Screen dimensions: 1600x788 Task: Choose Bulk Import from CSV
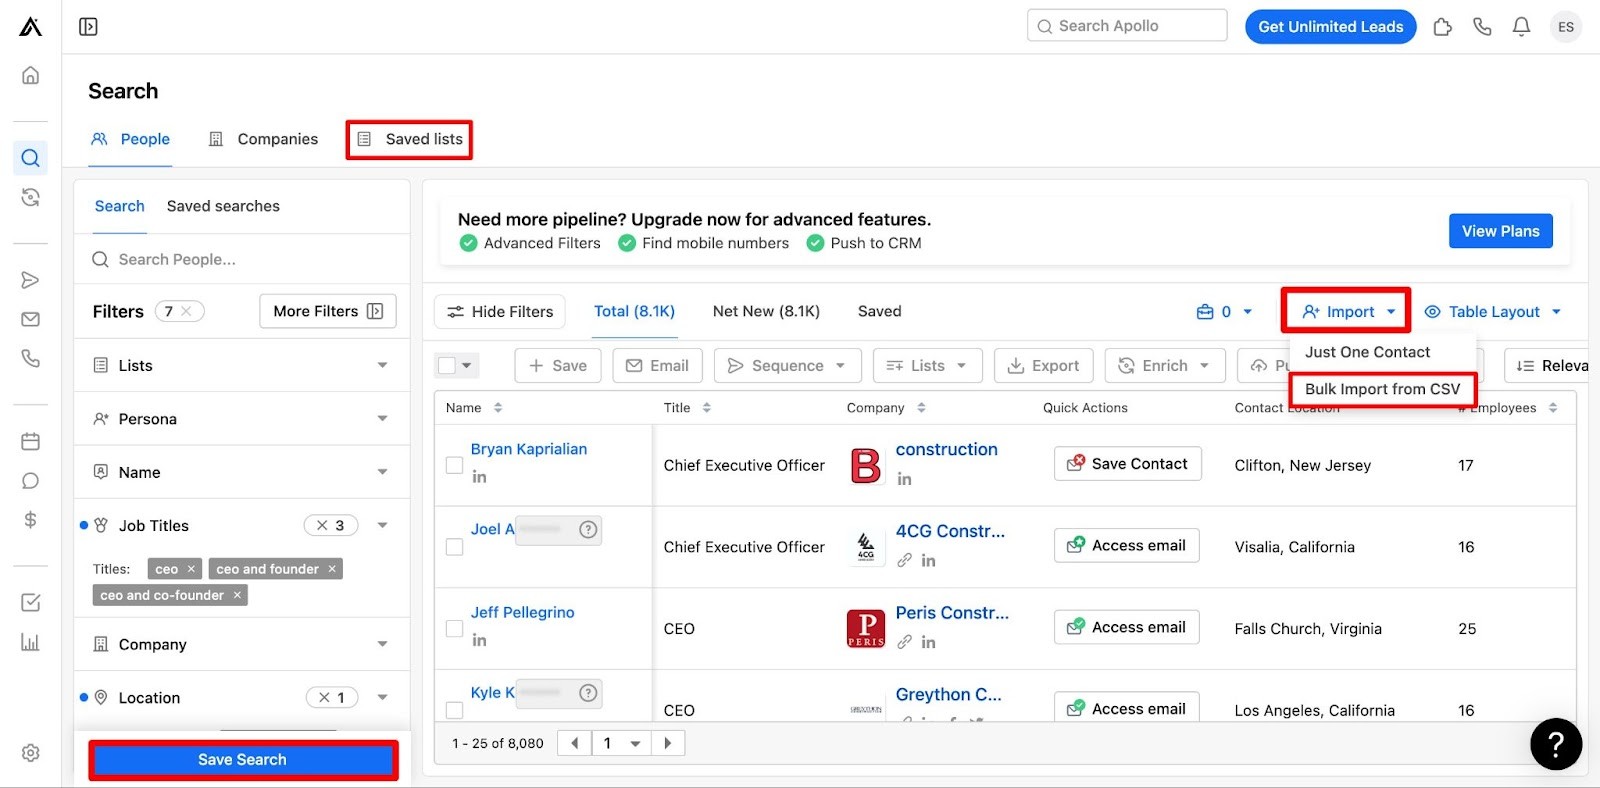[x=1382, y=389]
